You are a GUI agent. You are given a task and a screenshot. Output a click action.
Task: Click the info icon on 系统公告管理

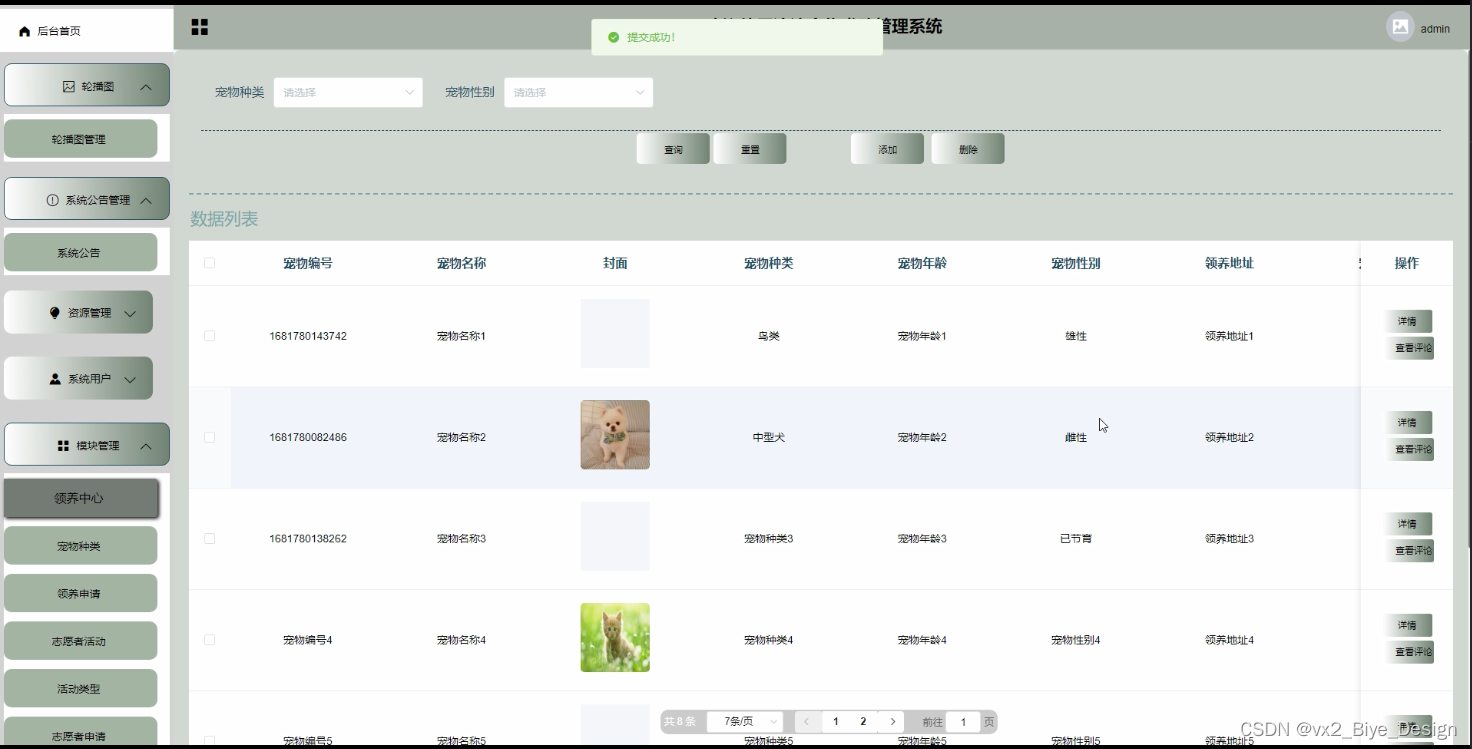(x=53, y=200)
